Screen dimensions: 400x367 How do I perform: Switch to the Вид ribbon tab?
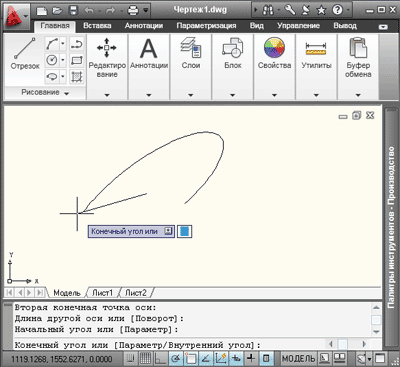(x=257, y=26)
